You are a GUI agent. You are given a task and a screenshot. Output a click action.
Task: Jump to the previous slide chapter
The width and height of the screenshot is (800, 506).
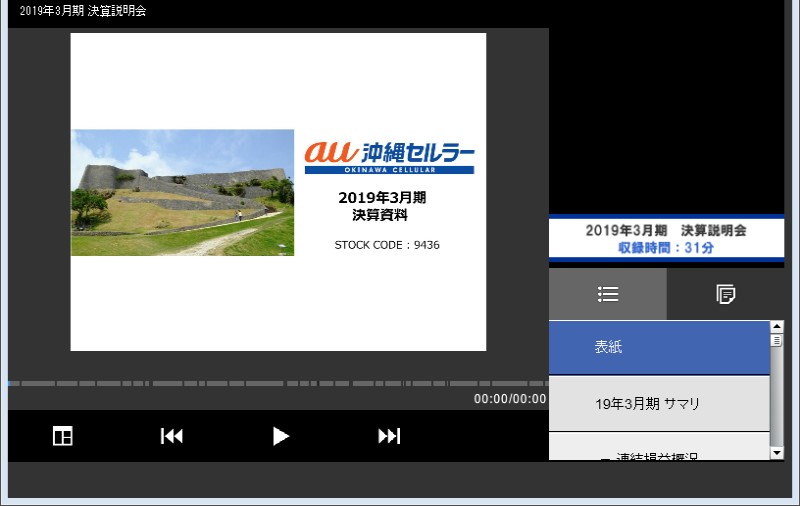pyautogui.click(x=171, y=436)
